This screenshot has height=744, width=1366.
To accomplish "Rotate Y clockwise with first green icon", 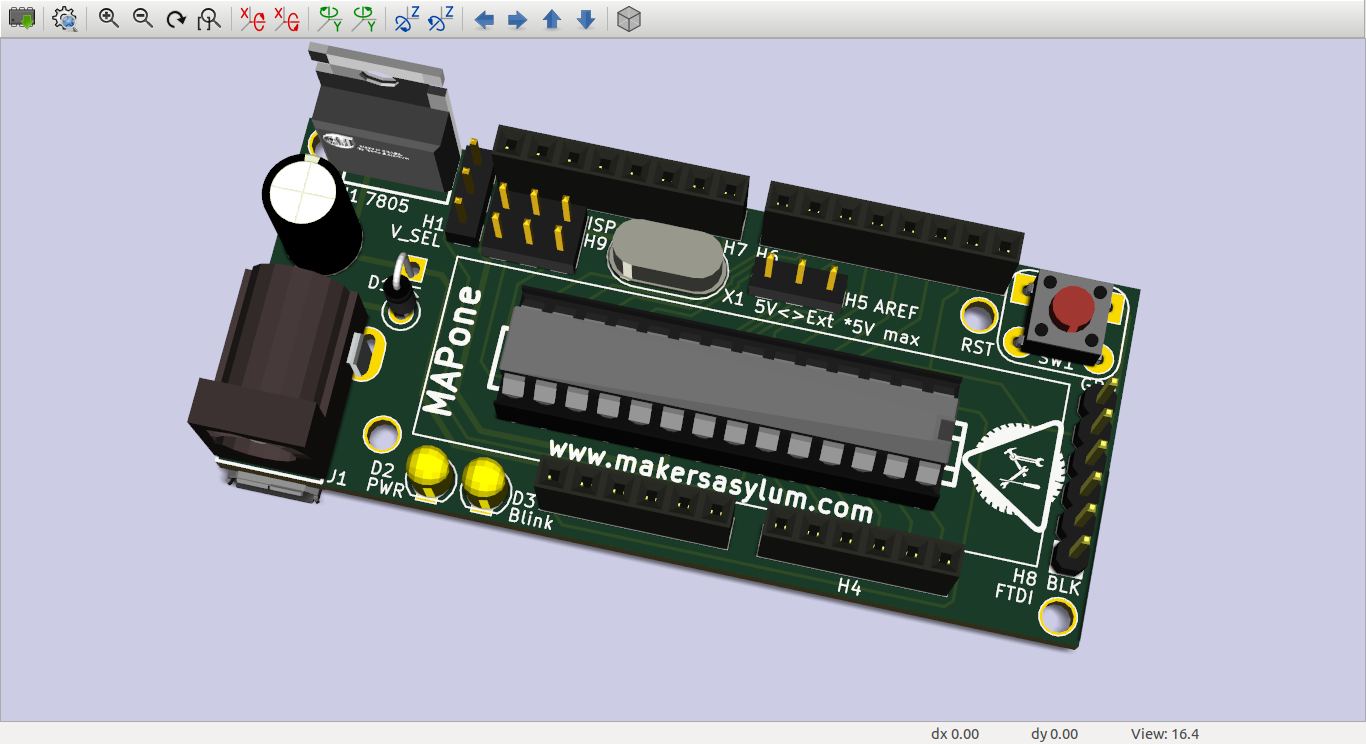I will point(329,18).
